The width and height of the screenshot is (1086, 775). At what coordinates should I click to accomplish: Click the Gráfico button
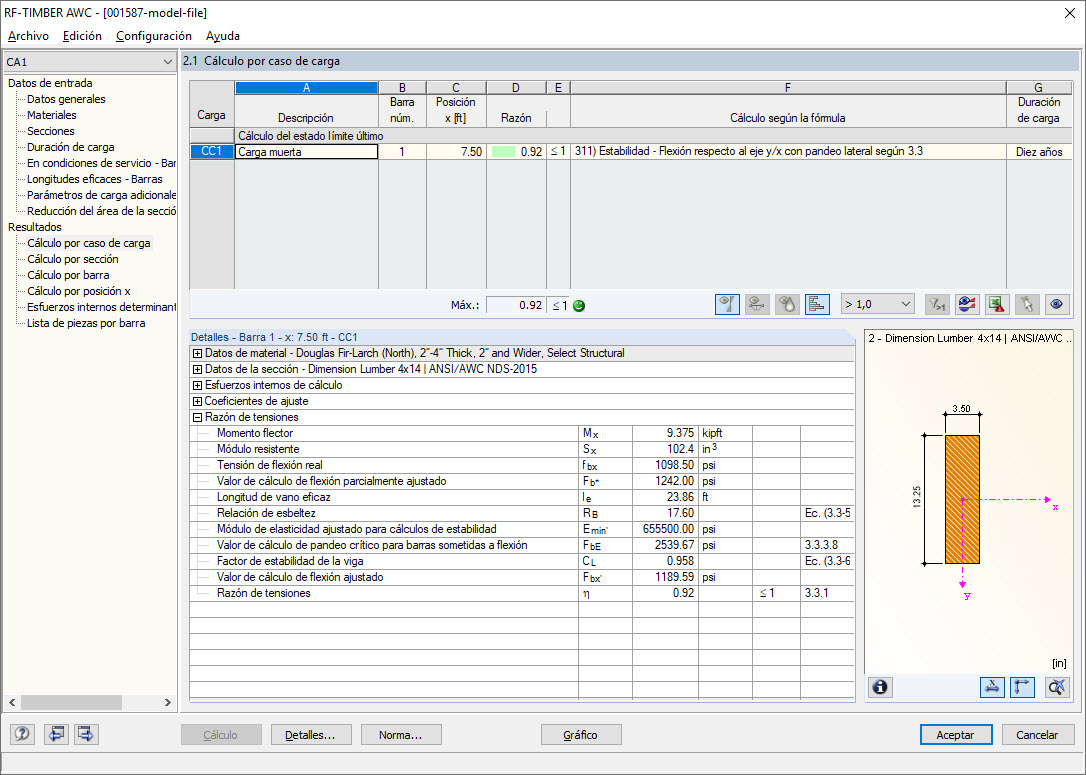[x=580, y=735]
